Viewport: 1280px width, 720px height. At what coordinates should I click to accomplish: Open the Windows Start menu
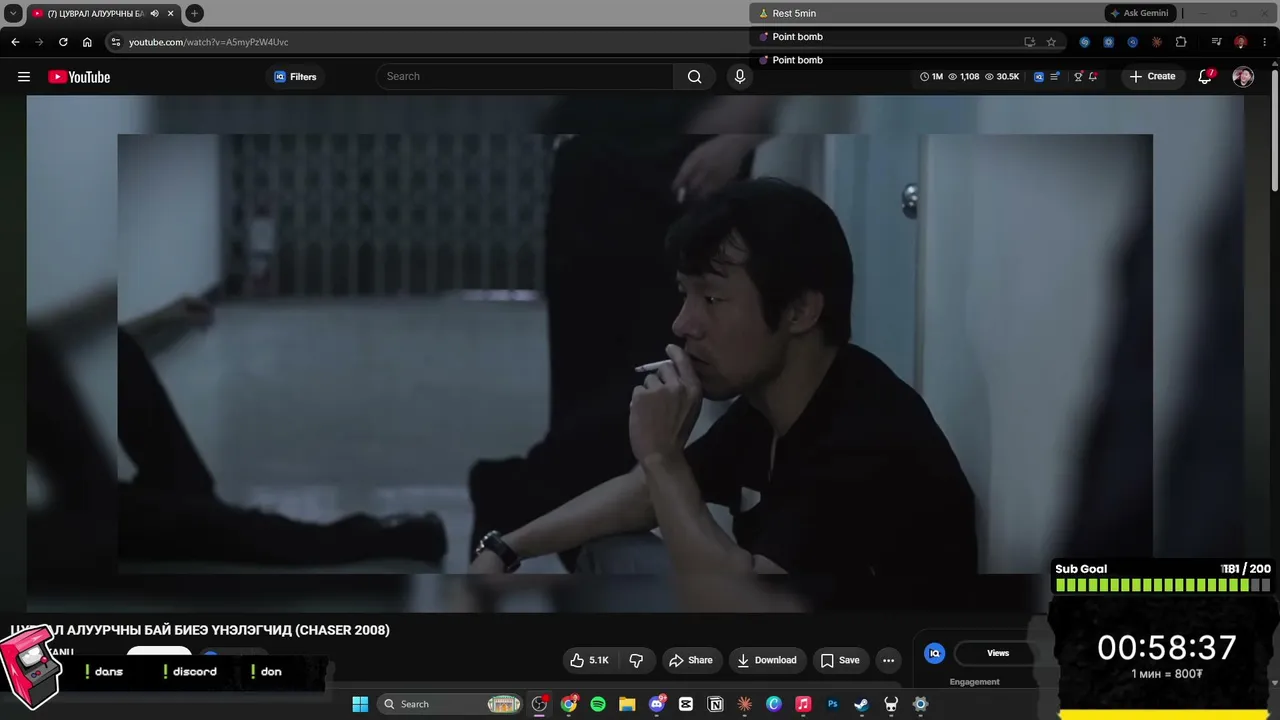[360, 704]
